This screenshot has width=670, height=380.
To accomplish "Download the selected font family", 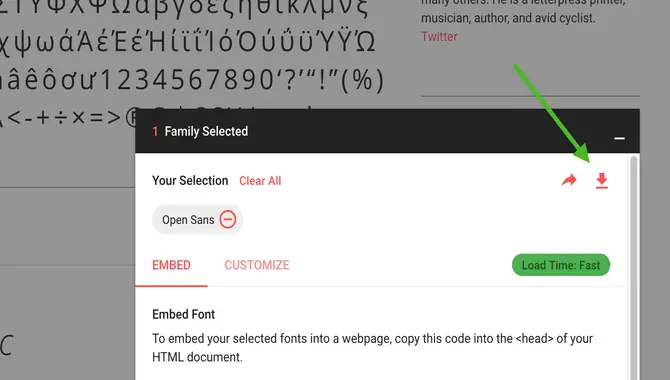I will click(602, 181).
